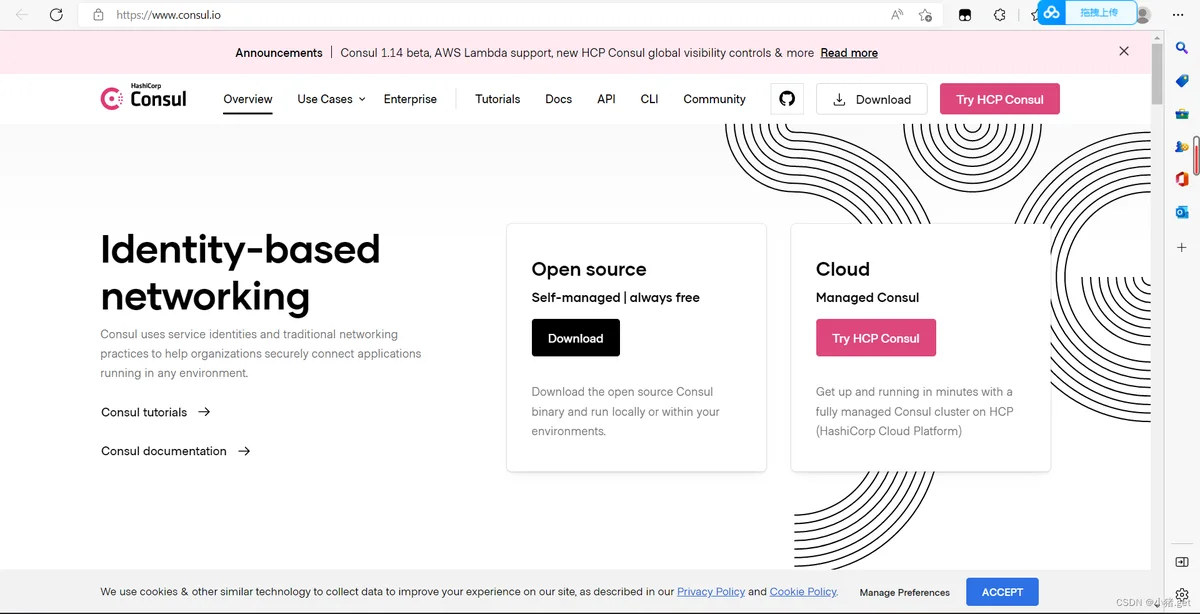Hide the Edge sidebar panel

tap(1181, 562)
